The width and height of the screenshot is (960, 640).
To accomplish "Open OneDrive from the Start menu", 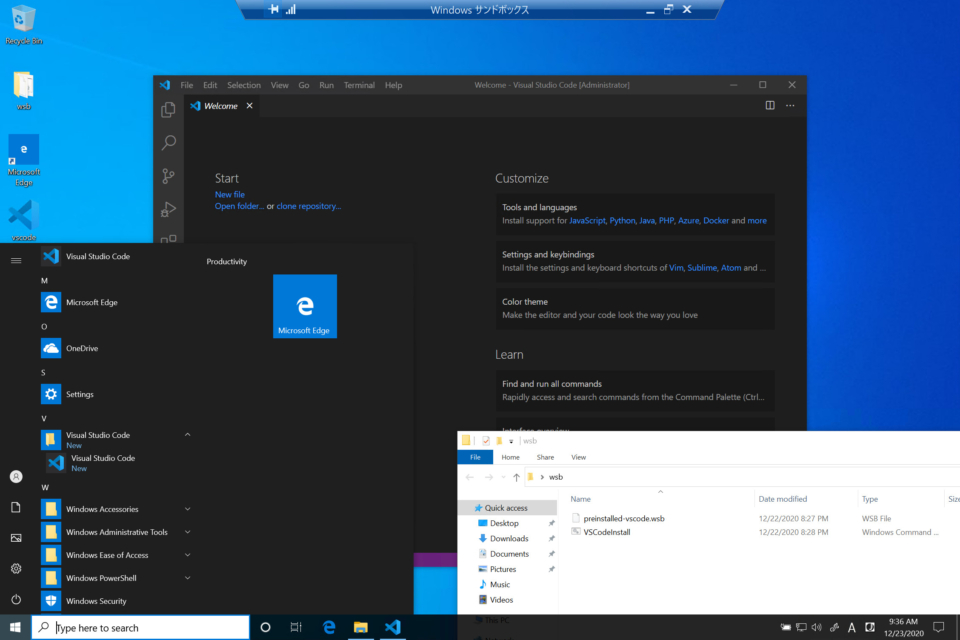I will pyautogui.click(x=115, y=348).
